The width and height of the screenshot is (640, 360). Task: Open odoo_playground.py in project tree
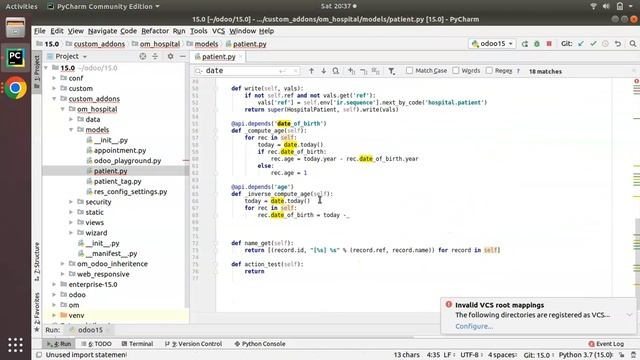coord(127,160)
